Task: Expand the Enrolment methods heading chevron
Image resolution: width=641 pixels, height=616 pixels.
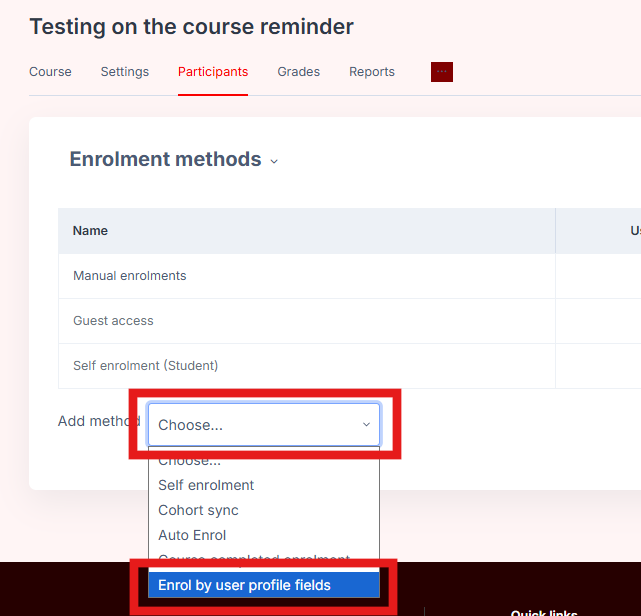Action: [274, 161]
